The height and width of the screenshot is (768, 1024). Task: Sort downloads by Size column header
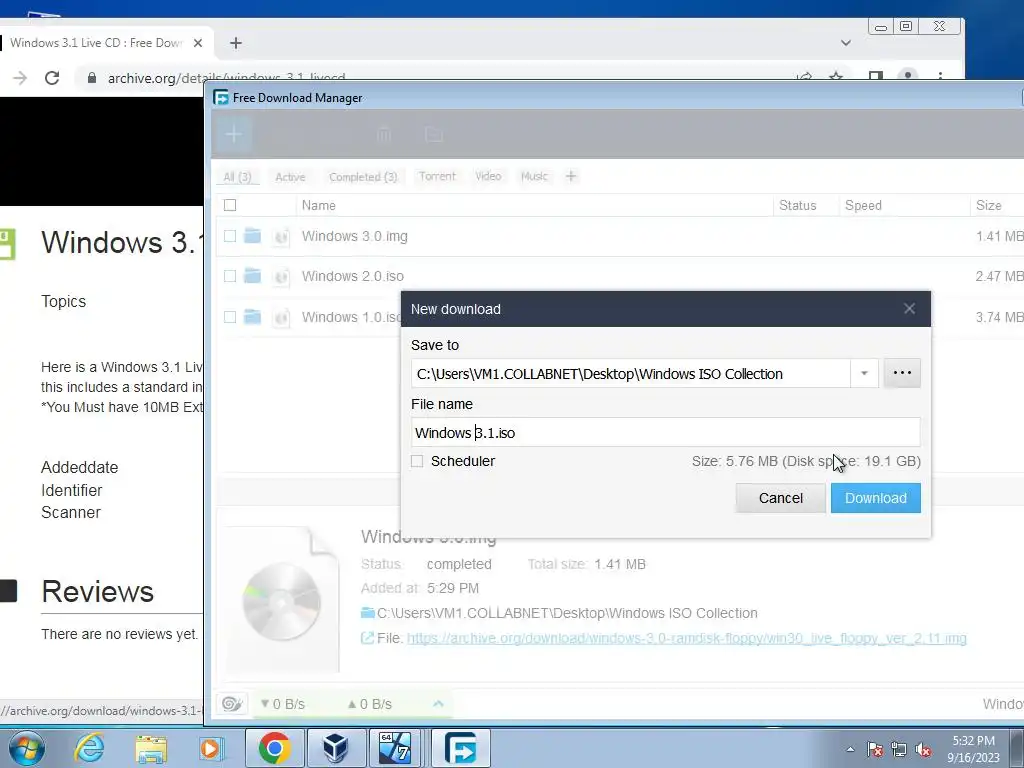click(x=989, y=205)
